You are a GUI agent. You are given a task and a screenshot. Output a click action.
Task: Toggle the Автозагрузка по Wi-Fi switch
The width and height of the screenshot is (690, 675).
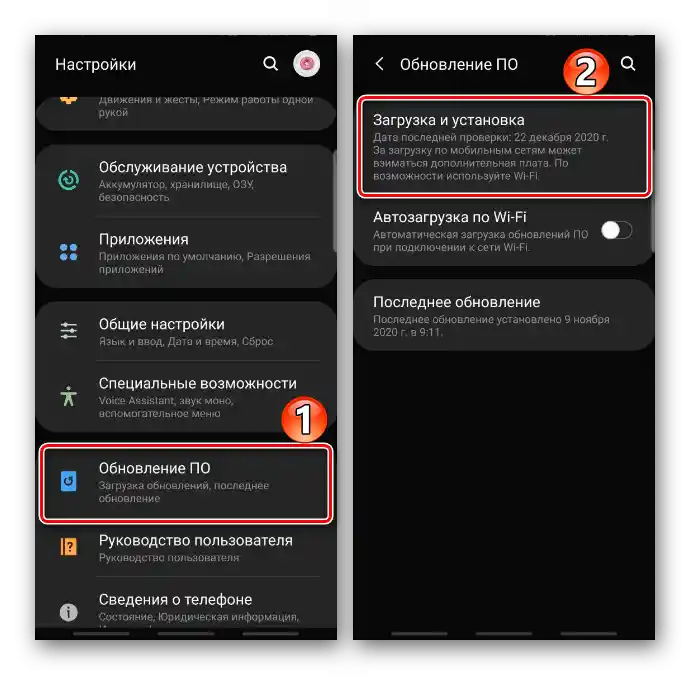point(617,230)
